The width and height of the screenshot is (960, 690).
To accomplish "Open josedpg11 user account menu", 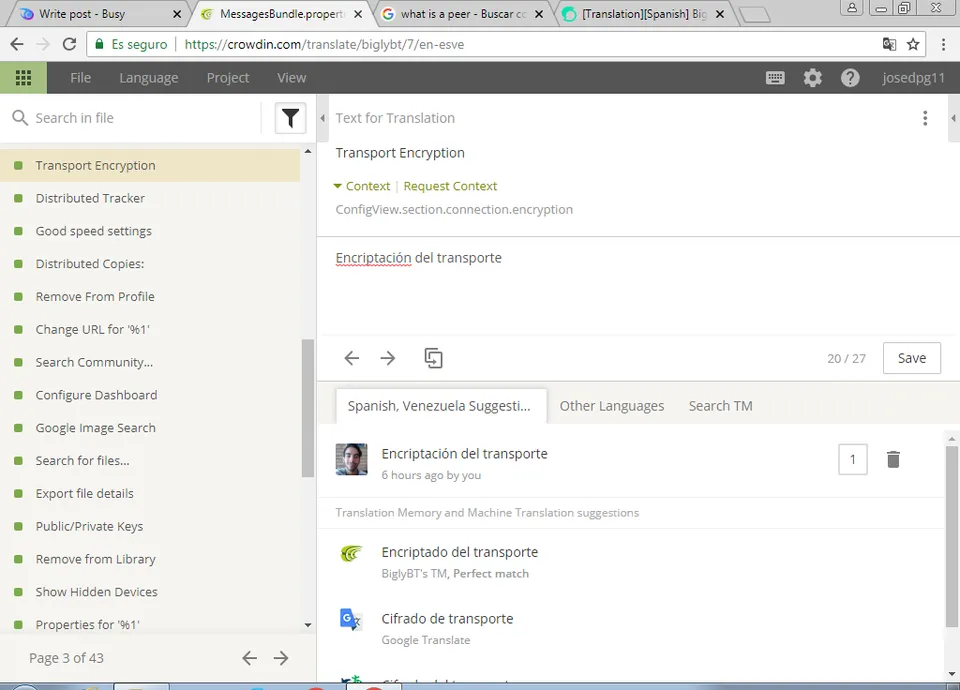I will tap(913, 78).
